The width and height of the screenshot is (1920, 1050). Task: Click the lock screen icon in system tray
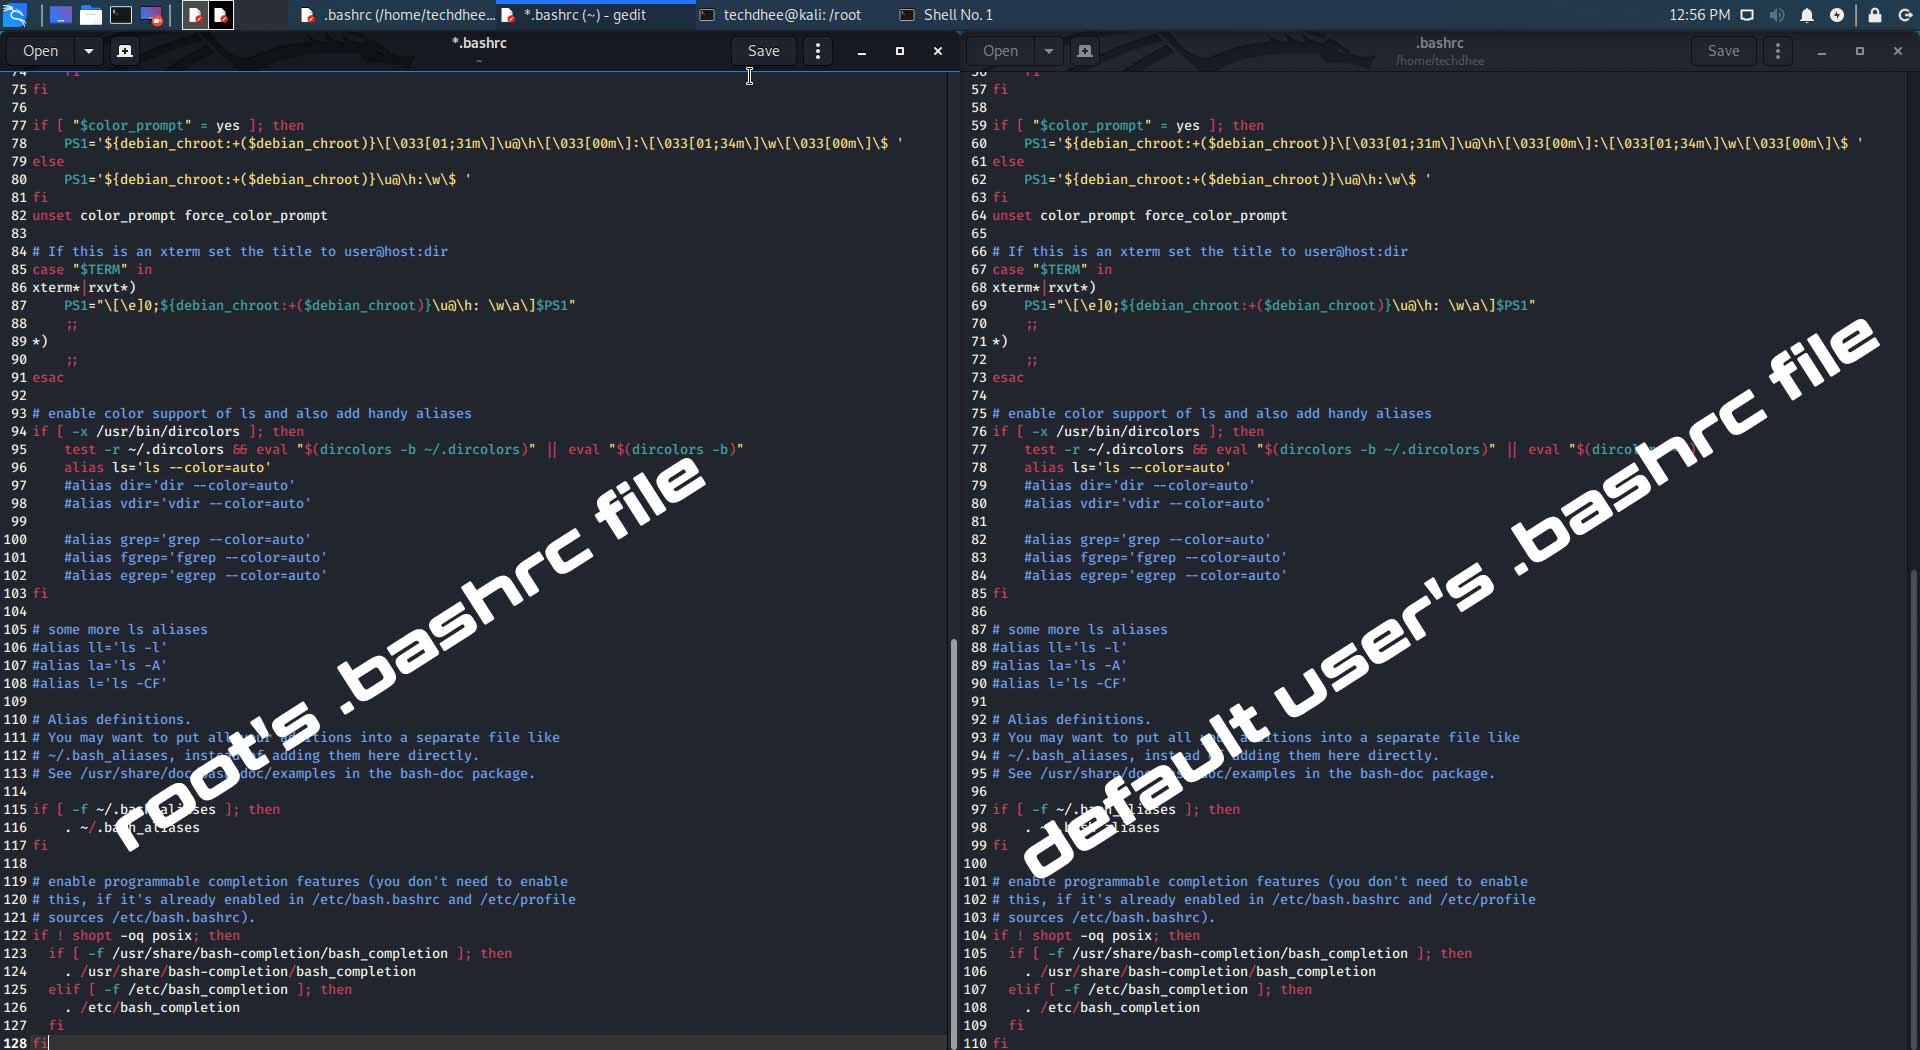(1877, 15)
